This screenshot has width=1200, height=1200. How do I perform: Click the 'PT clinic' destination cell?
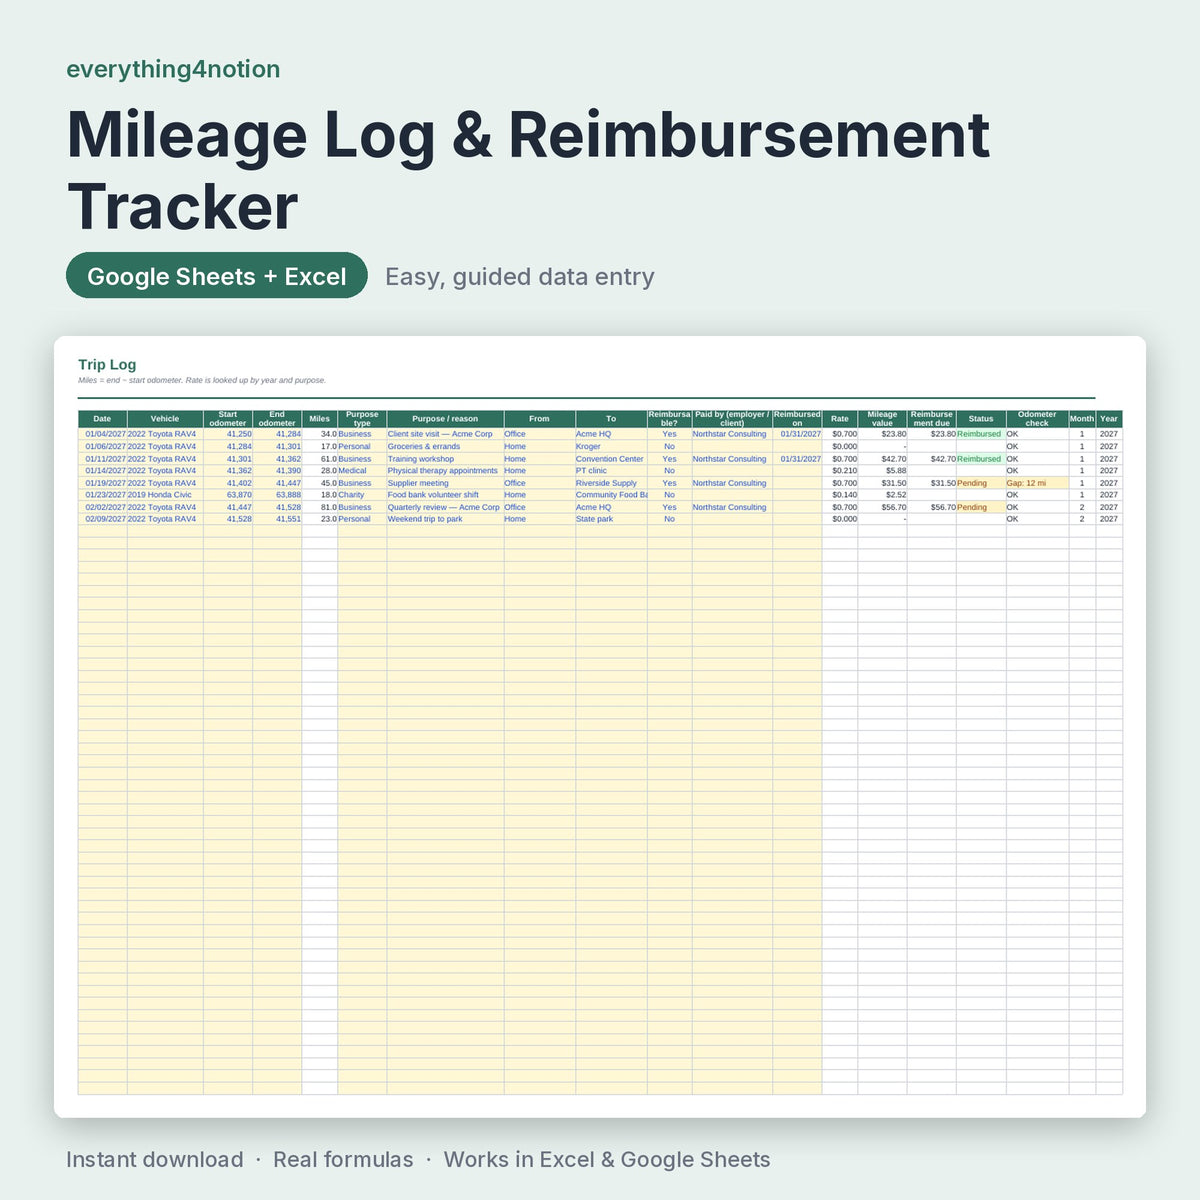pyautogui.click(x=611, y=471)
